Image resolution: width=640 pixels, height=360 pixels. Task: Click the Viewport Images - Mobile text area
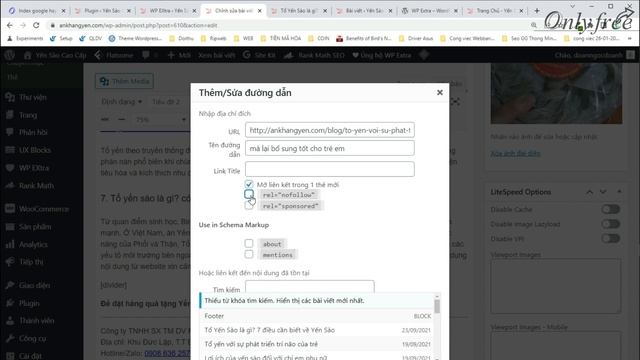click(556, 345)
